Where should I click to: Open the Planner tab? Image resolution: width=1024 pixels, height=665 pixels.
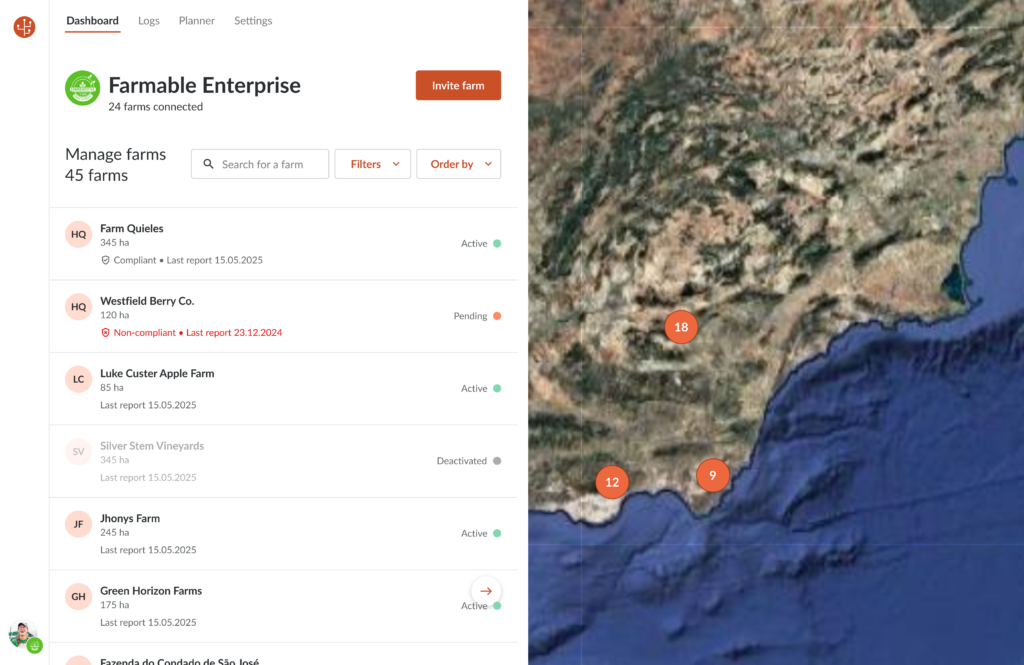tap(197, 21)
